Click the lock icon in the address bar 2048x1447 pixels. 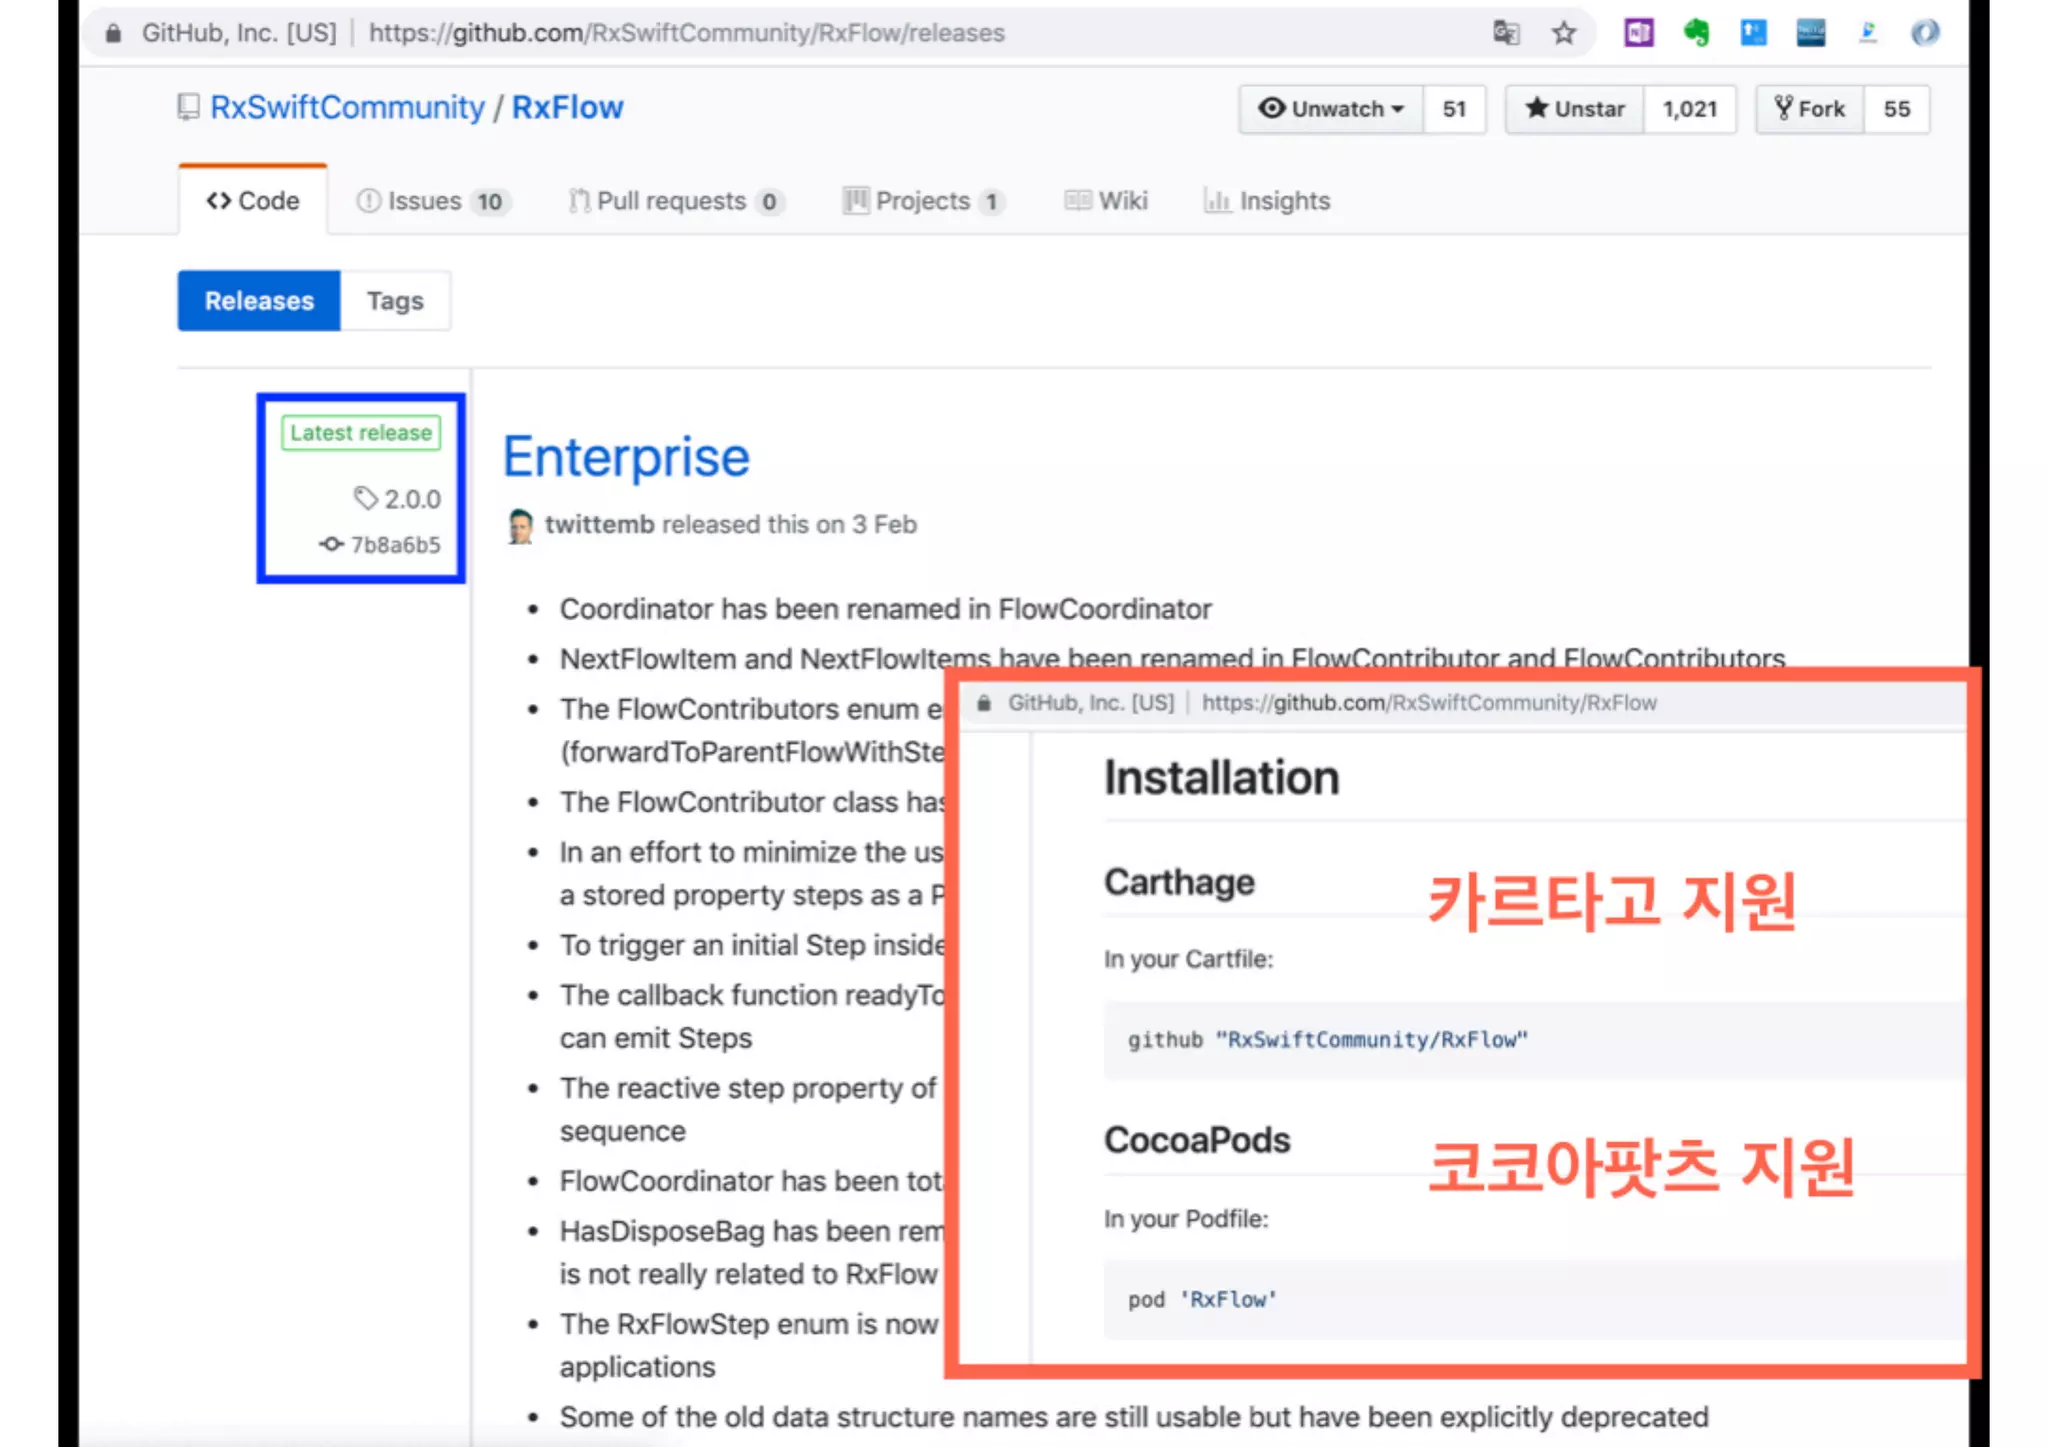coord(113,34)
